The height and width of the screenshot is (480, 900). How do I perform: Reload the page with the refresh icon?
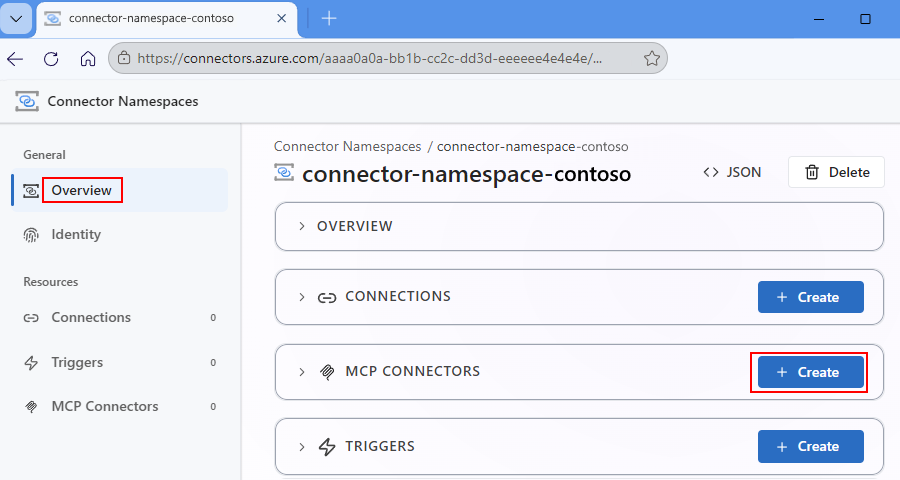[51, 59]
